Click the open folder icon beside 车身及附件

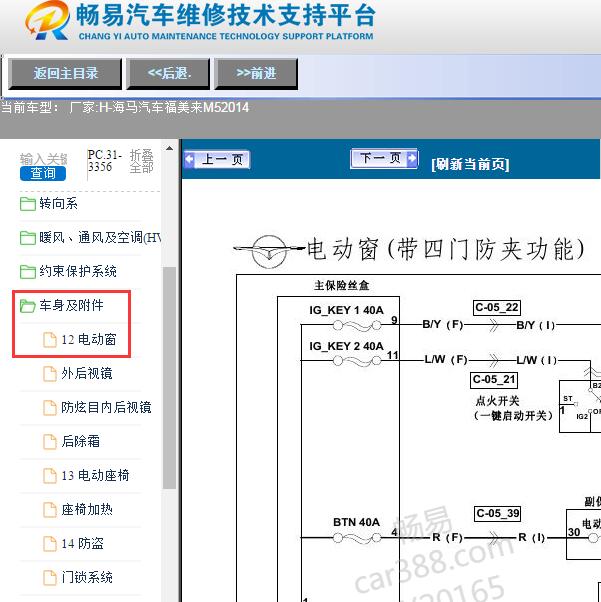[x=28, y=306]
